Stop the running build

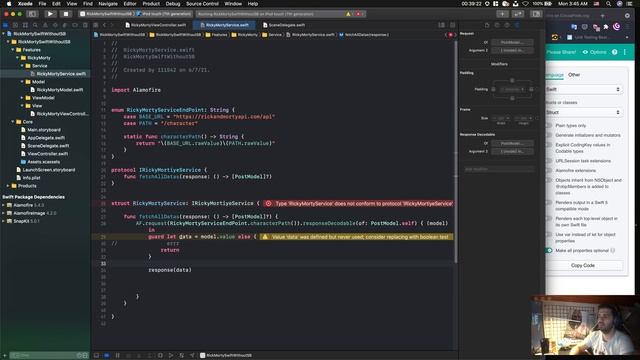point(65,14)
